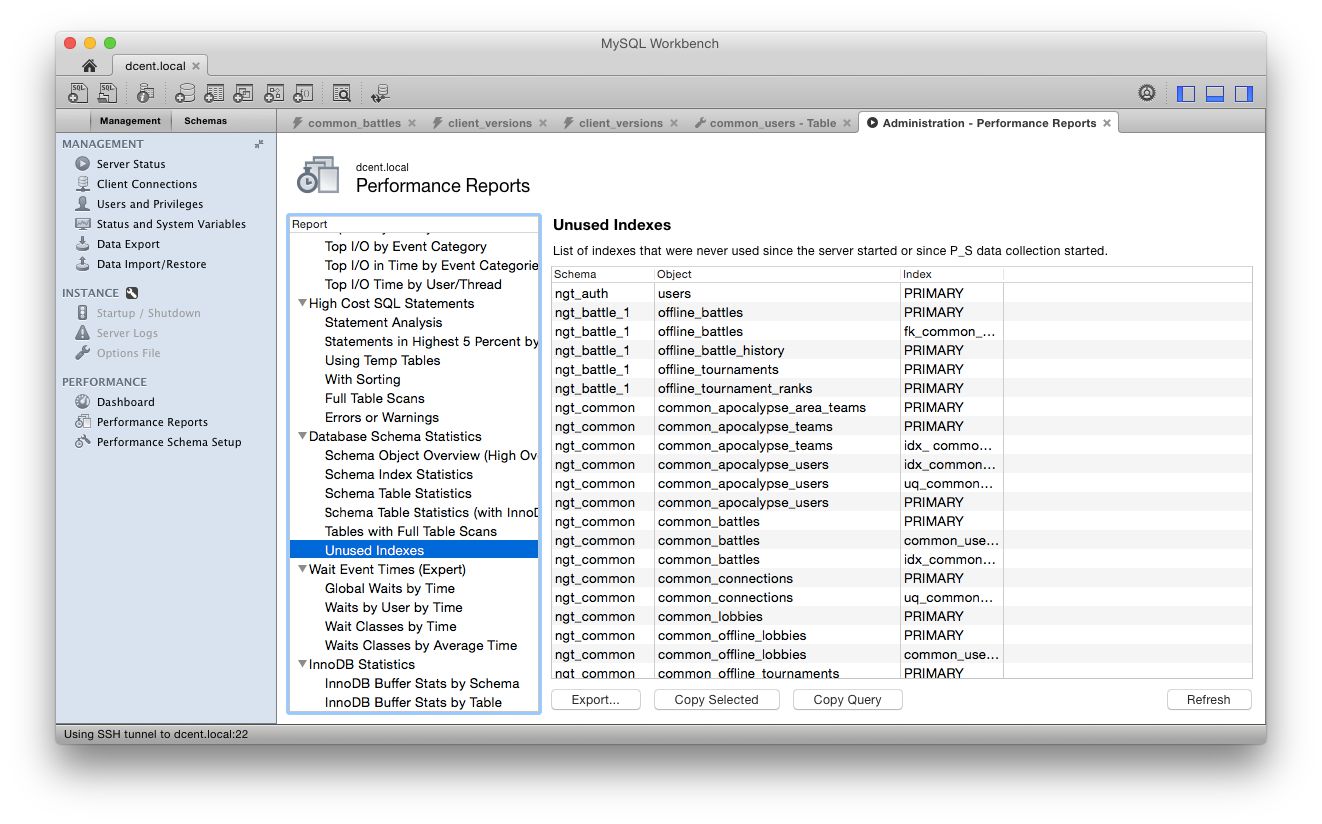Switch to the Schemas sidebar tab
Image resolution: width=1322 pixels, height=824 pixels.
205,121
